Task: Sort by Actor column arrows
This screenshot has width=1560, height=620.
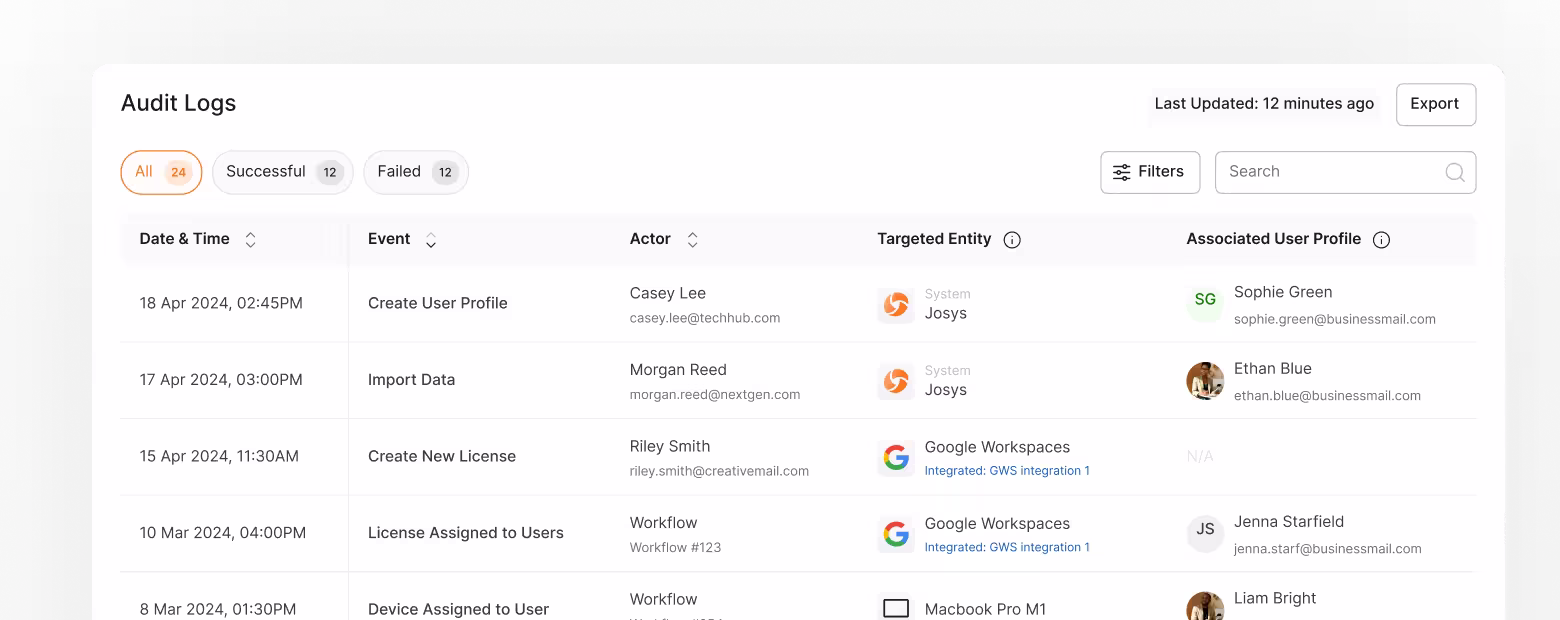Action: (692, 240)
